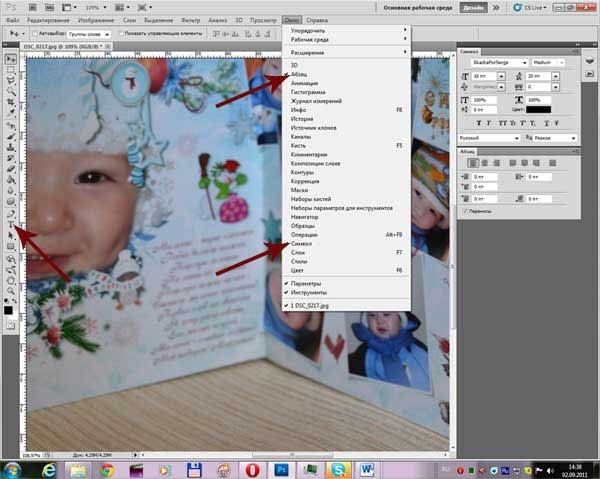Open the Файл menu
Viewport: 600px width, 479px height.
pos(13,20)
